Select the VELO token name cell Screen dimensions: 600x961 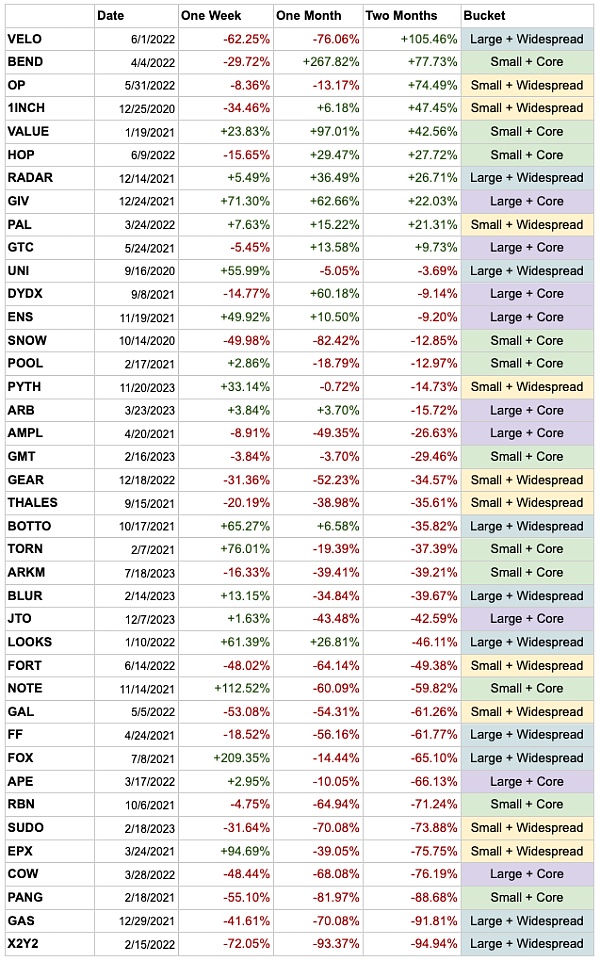click(23, 39)
